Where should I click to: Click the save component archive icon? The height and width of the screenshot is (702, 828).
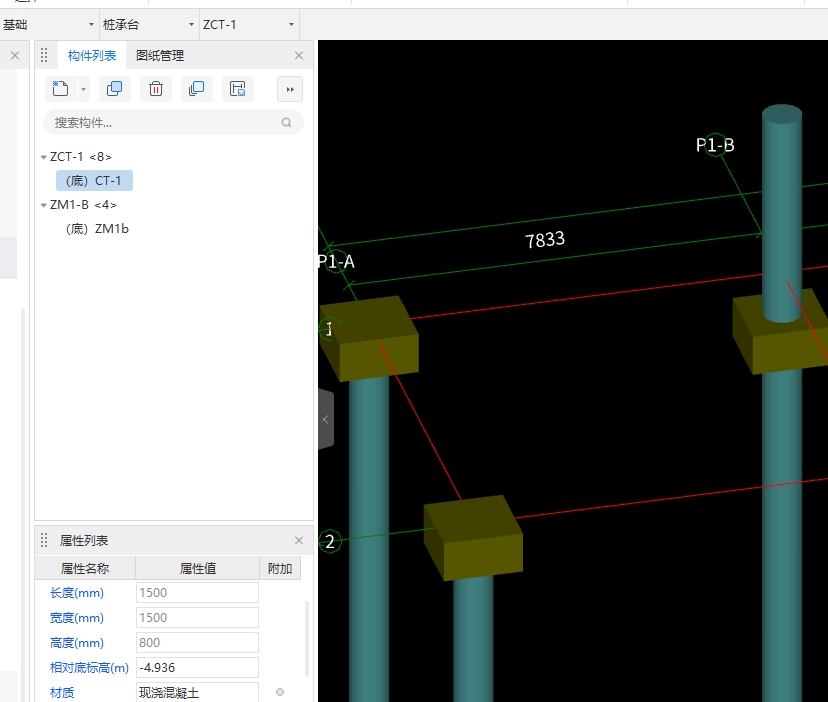tap(238, 89)
